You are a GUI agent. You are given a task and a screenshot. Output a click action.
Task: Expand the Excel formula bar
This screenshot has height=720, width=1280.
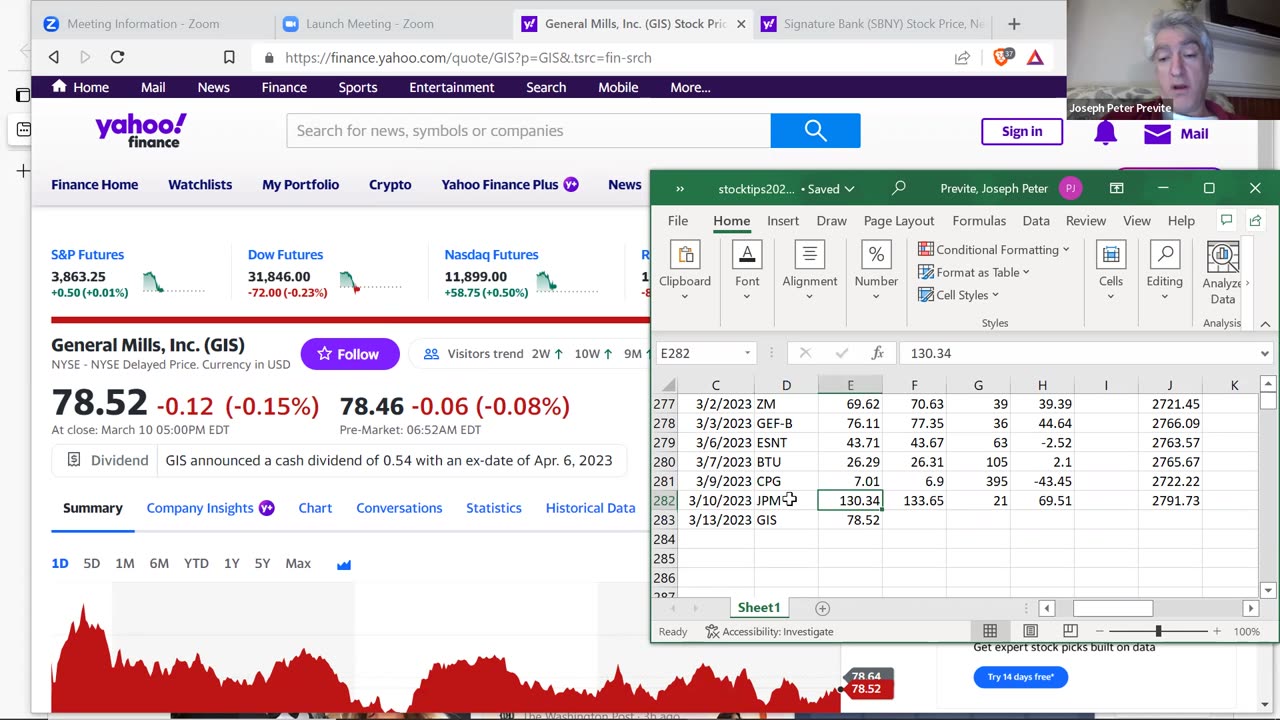[1264, 353]
